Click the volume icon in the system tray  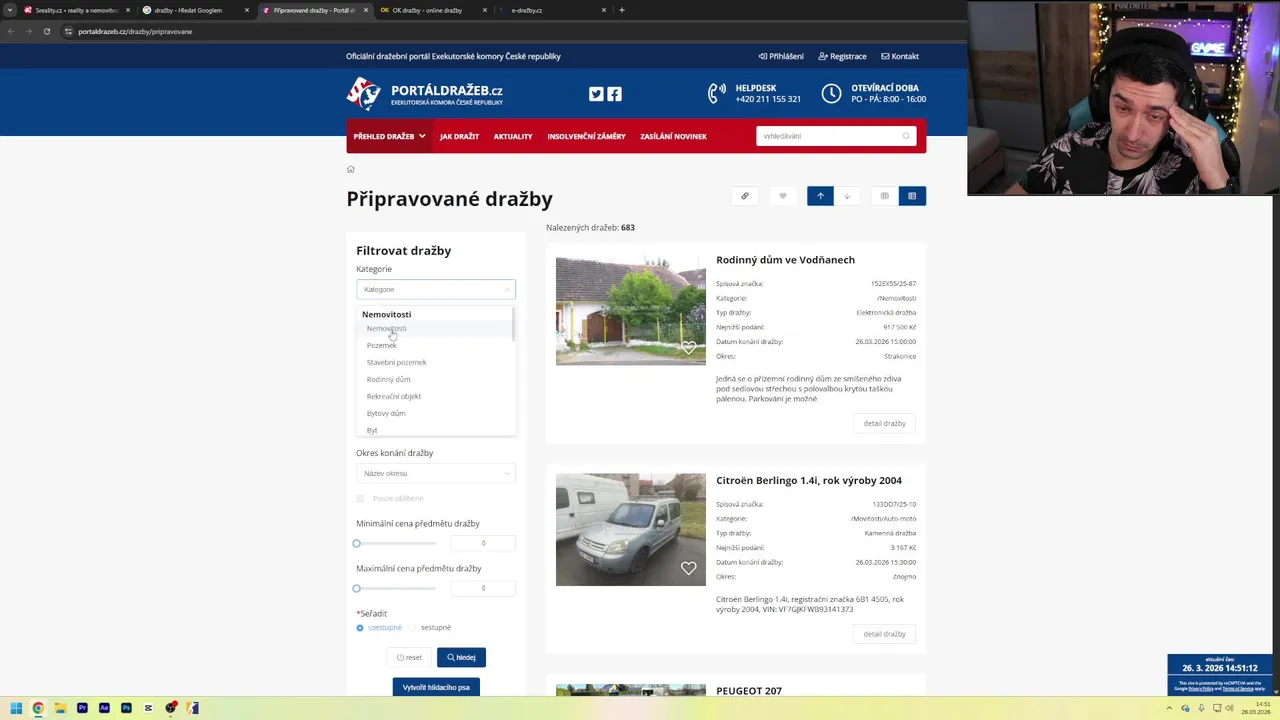tap(1229, 708)
